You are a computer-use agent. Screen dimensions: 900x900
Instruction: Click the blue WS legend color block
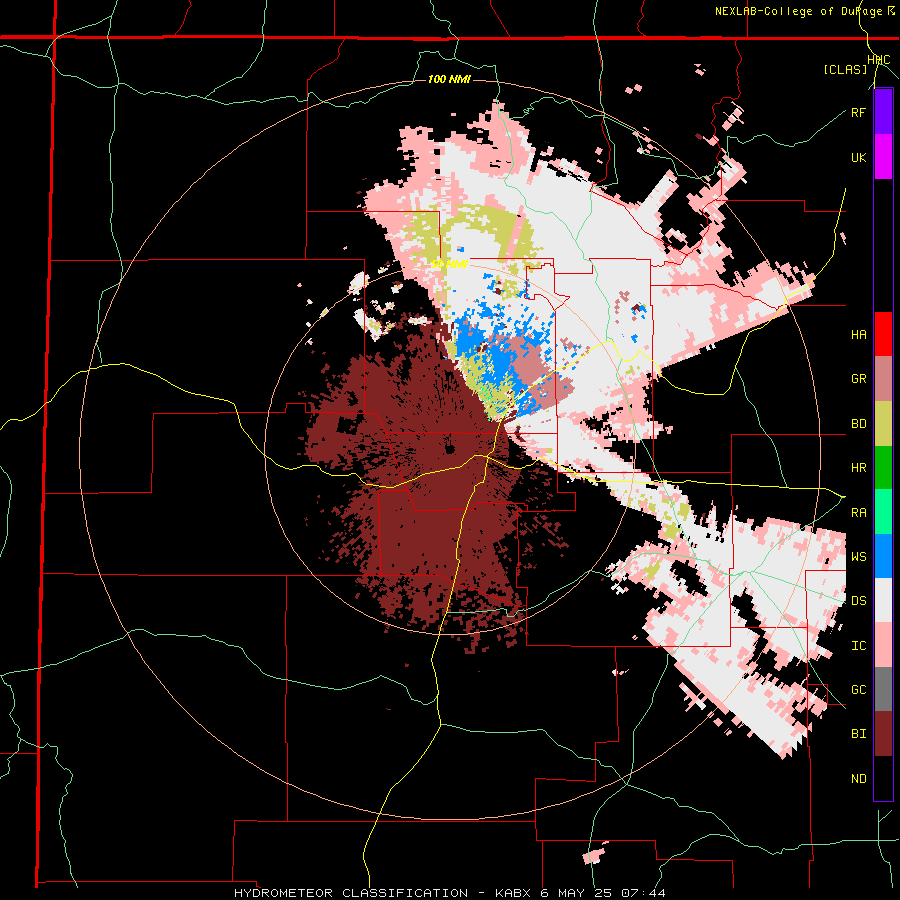tap(883, 556)
